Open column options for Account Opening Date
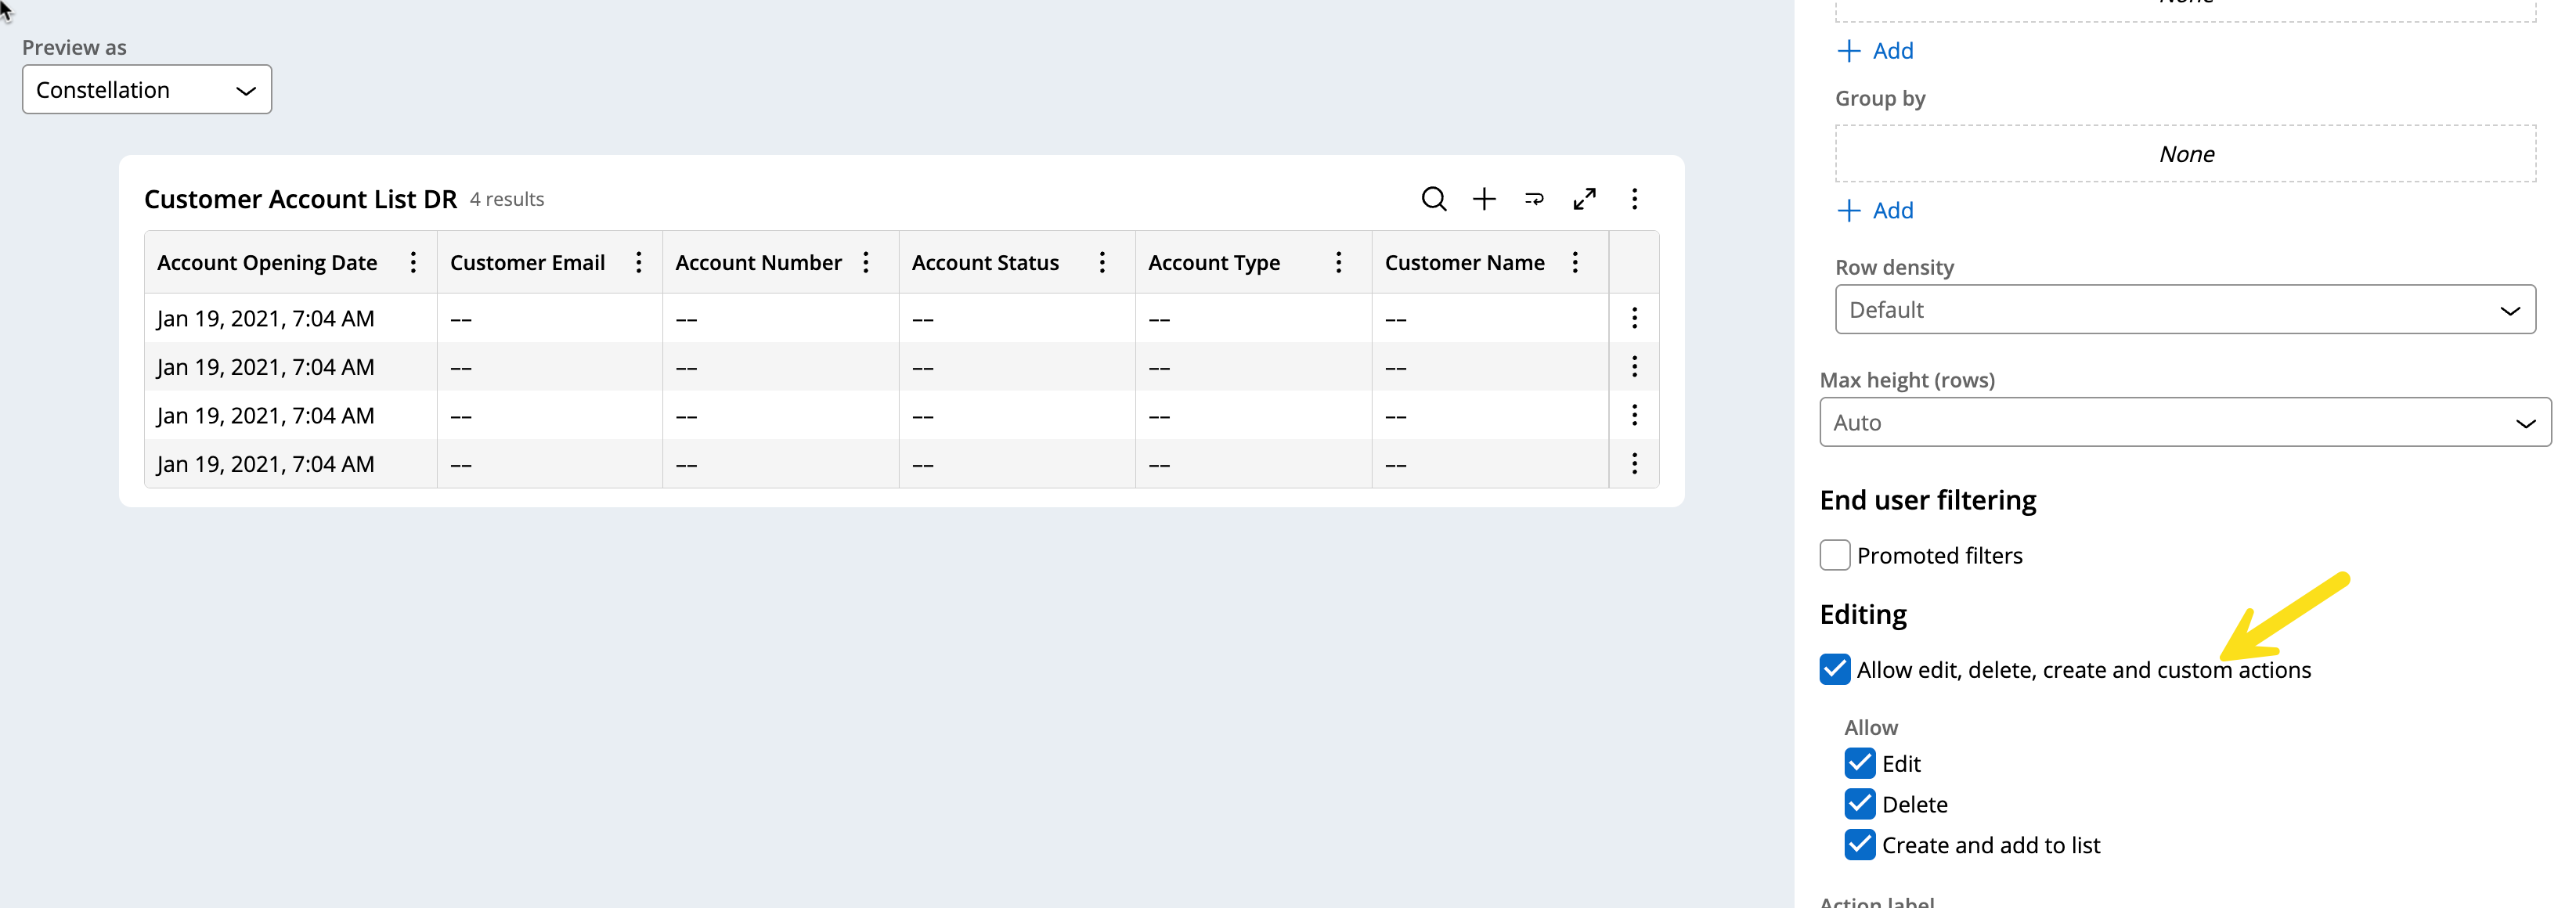This screenshot has width=2576, height=908. click(x=413, y=262)
